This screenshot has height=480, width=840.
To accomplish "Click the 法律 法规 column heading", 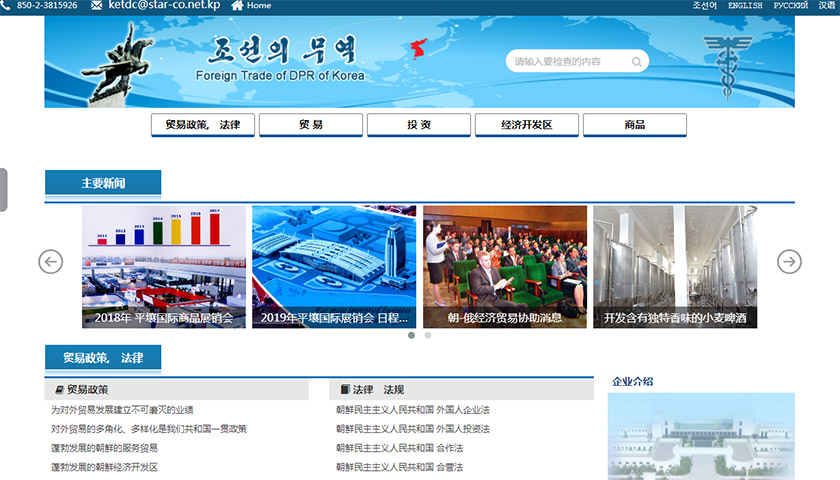I will (x=378, y=389).
